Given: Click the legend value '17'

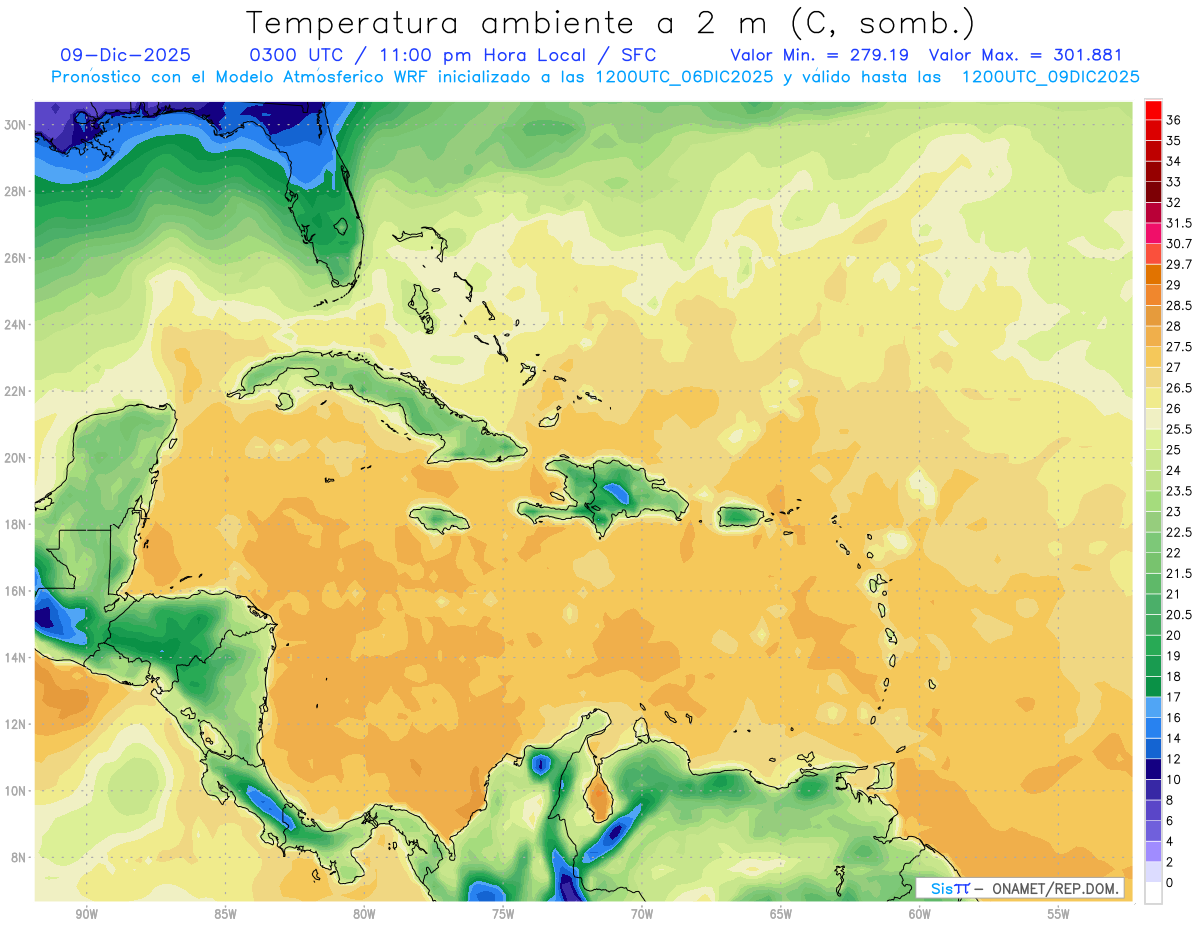Looking at the screenshot, I should click(x=1174, y=697).
